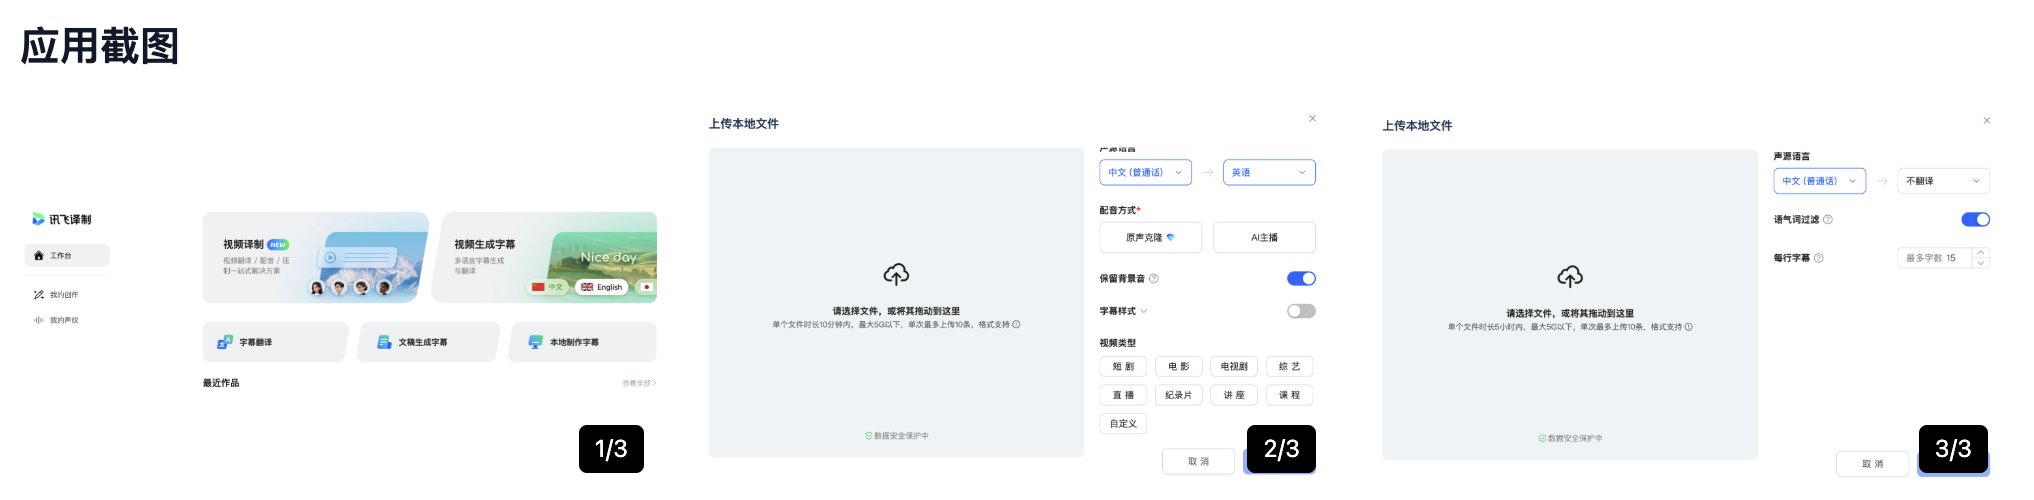This screenshot has height=500, width=2034.
Task: Click the 最多字数 15 input field
Action: [1935, 258]
